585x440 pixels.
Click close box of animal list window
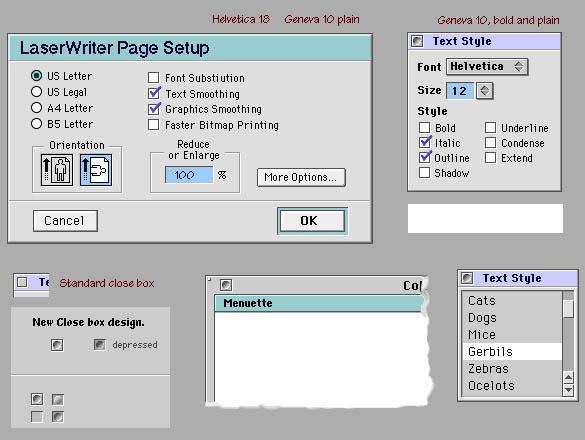pyautogui.click(x=467, y=278)
